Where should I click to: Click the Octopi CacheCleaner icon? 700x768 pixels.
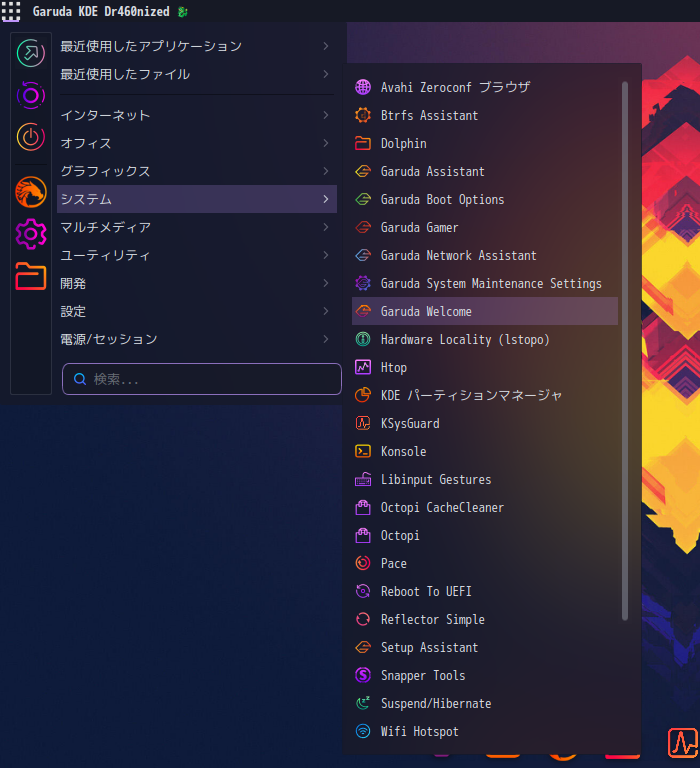(x=363, y=507)
